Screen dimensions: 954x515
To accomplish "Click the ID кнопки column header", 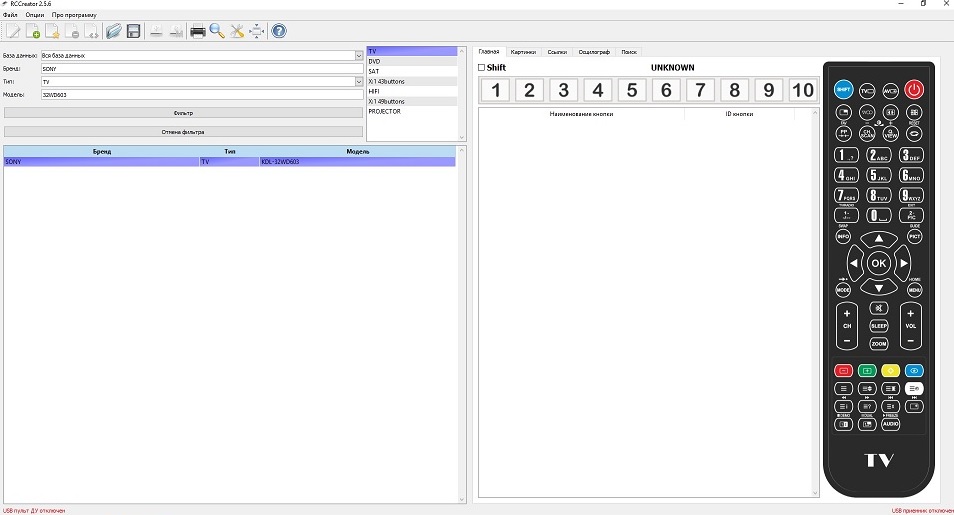I will coord(739,114).
